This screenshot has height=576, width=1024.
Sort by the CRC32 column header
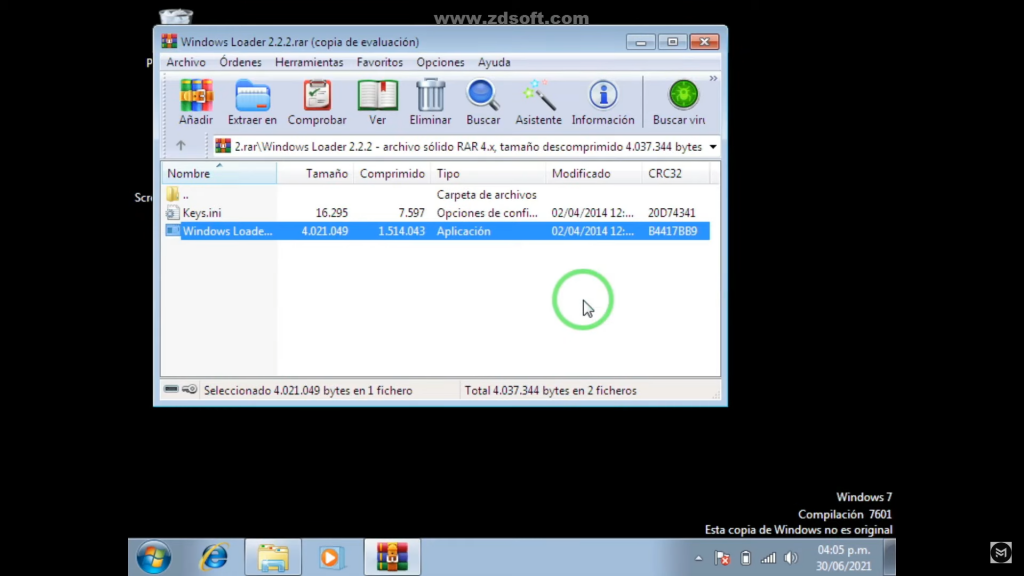(x=675, y=173)
